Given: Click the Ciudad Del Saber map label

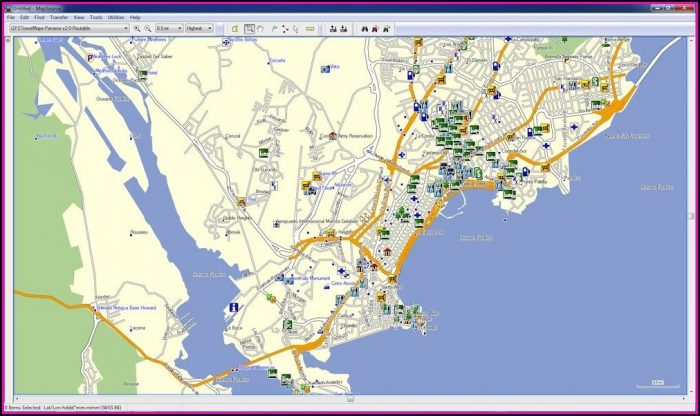Looking at the screenshot, I should [x=154, y=57].
